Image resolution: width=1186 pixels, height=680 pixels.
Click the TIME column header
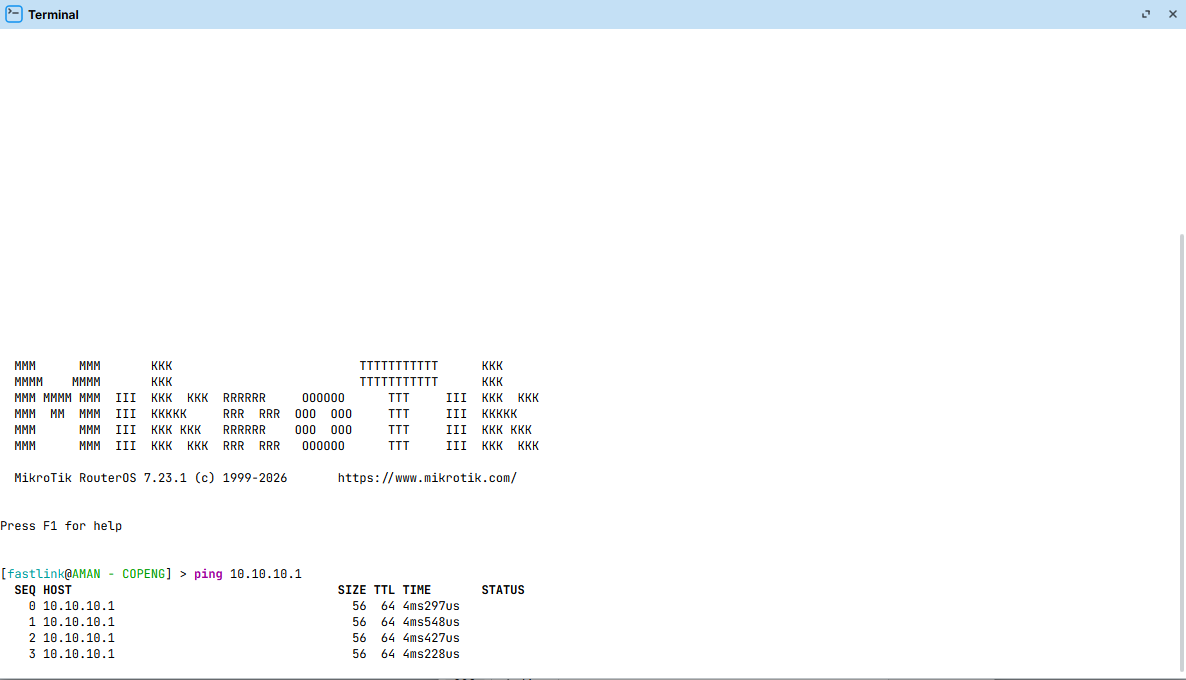(417, 590)
